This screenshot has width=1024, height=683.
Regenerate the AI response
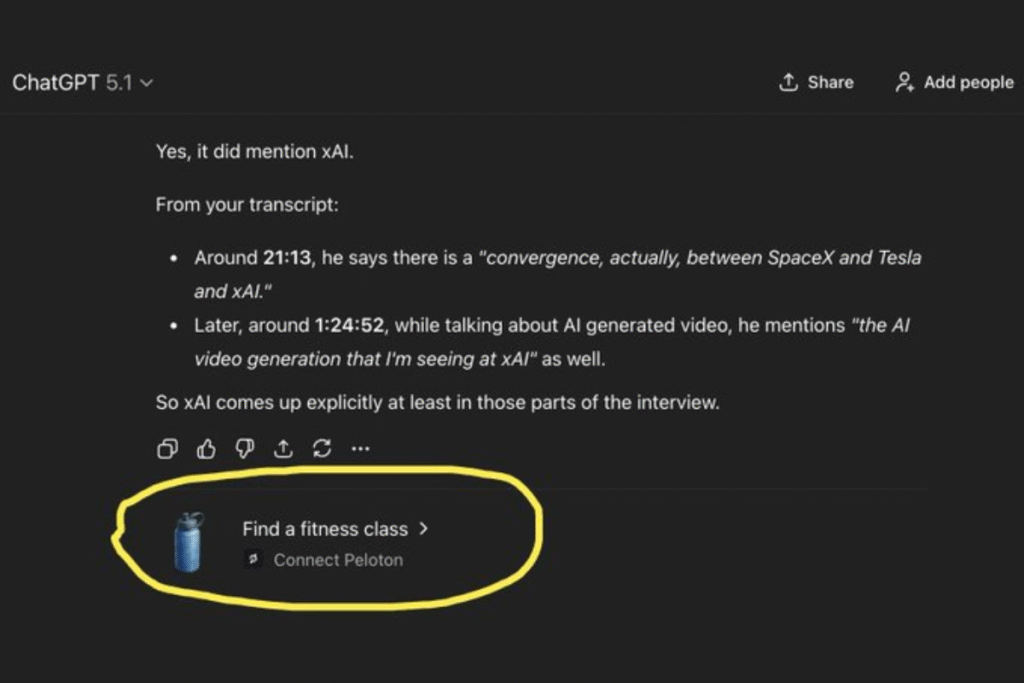[321, 449]
